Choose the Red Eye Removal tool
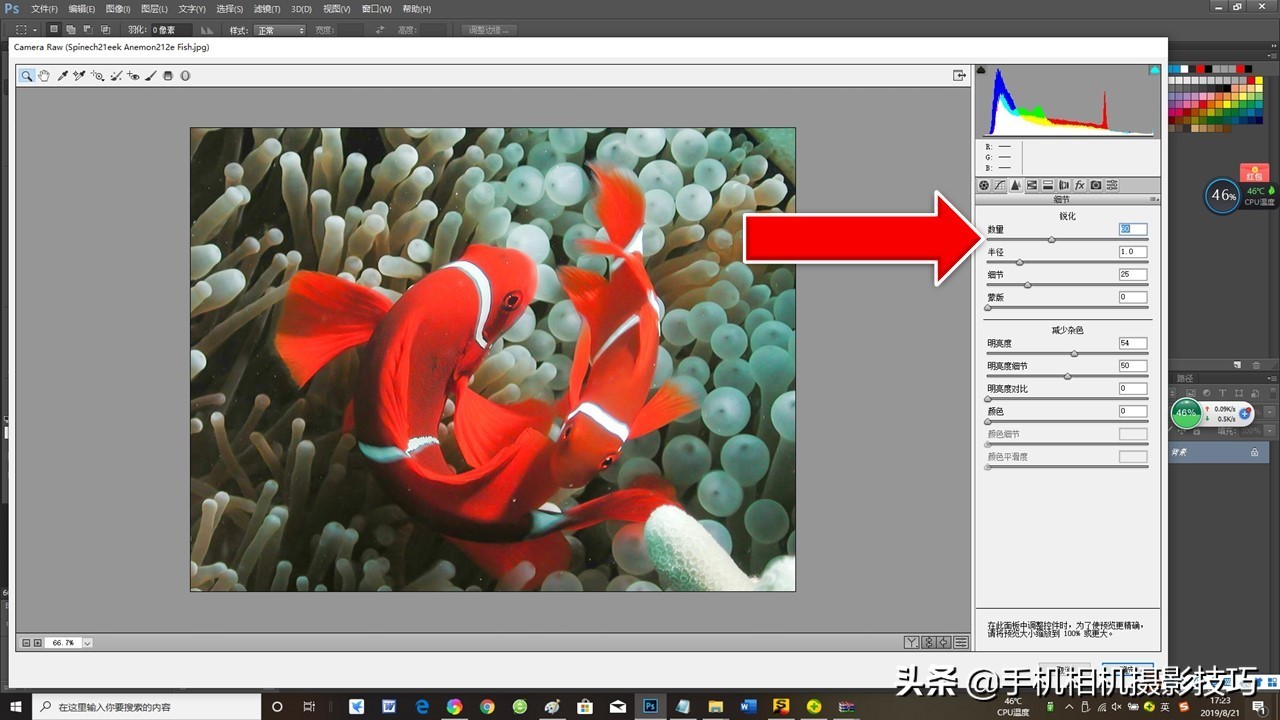Viewport: 1280px width, 720px height. click(x=133, y=76)
